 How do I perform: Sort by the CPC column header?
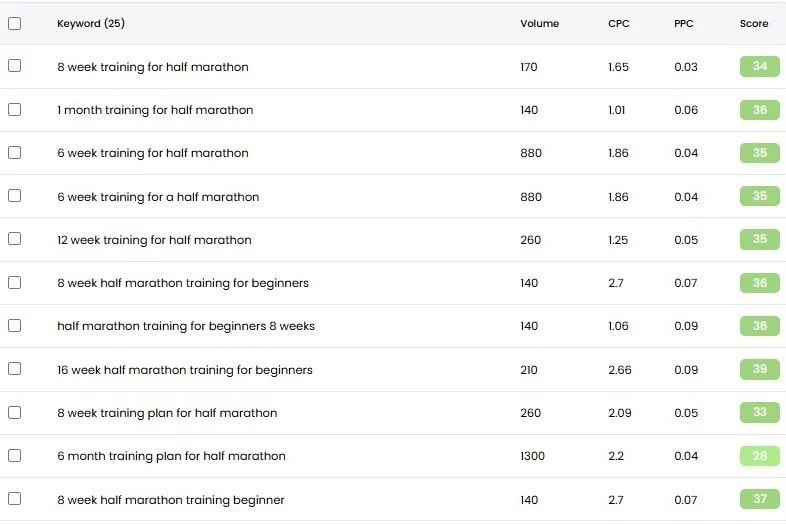click(618, 23)
